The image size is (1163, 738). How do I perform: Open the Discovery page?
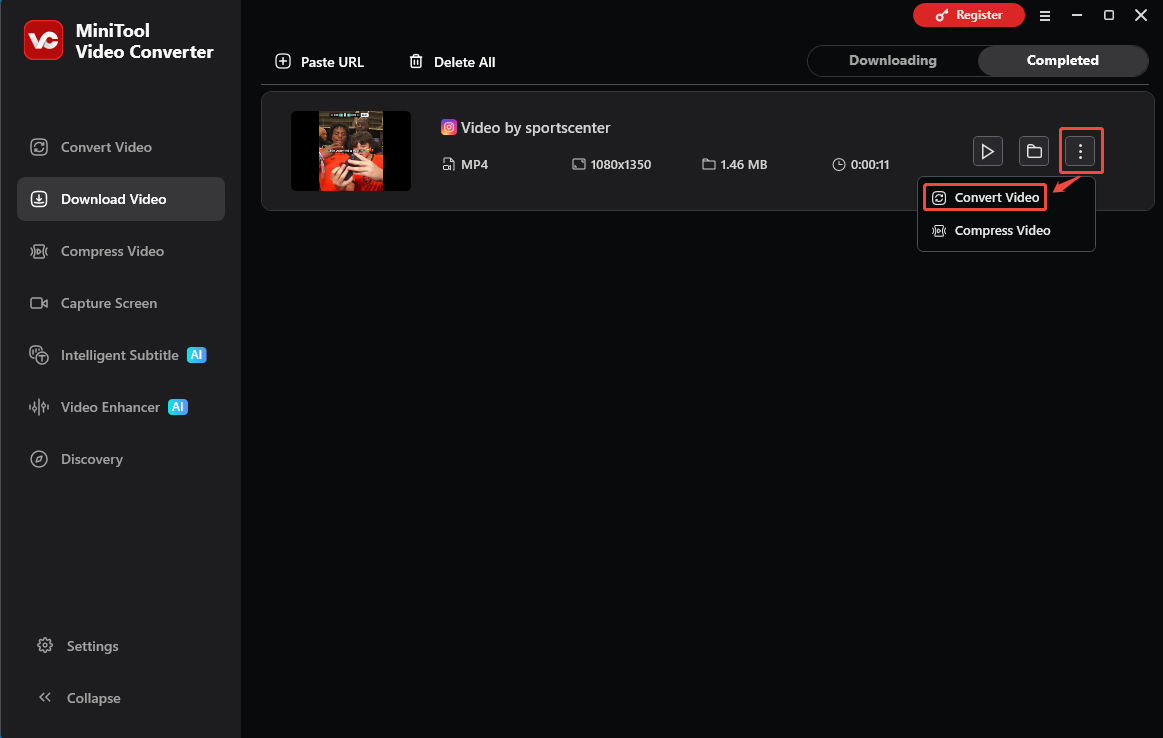(x=121, y=458)
